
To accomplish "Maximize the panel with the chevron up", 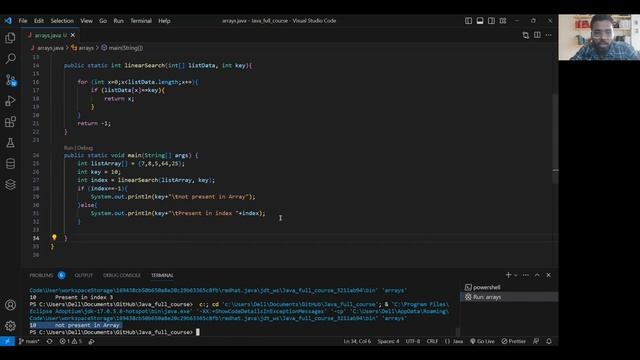I will tap(537, 275).
